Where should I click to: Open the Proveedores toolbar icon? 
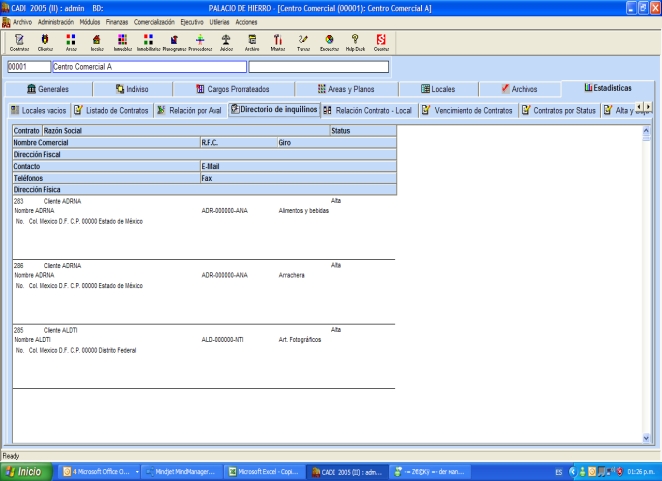pyautogui.click(x=200, y=42)
